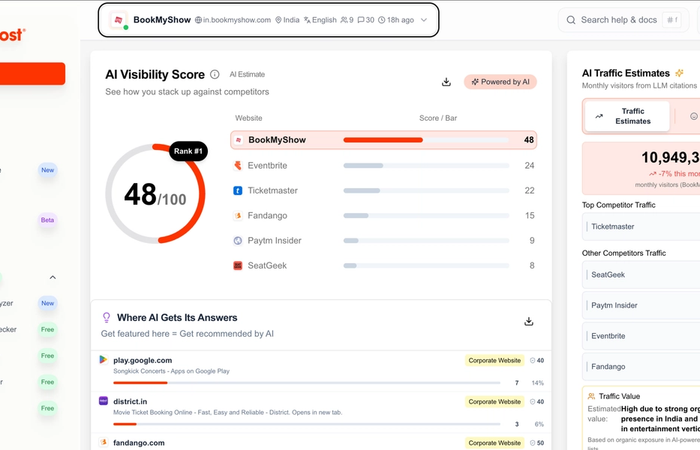Viewport: 700px width, 450px height.
Task: Download the AI Visibility Score report
Action: 446,82
